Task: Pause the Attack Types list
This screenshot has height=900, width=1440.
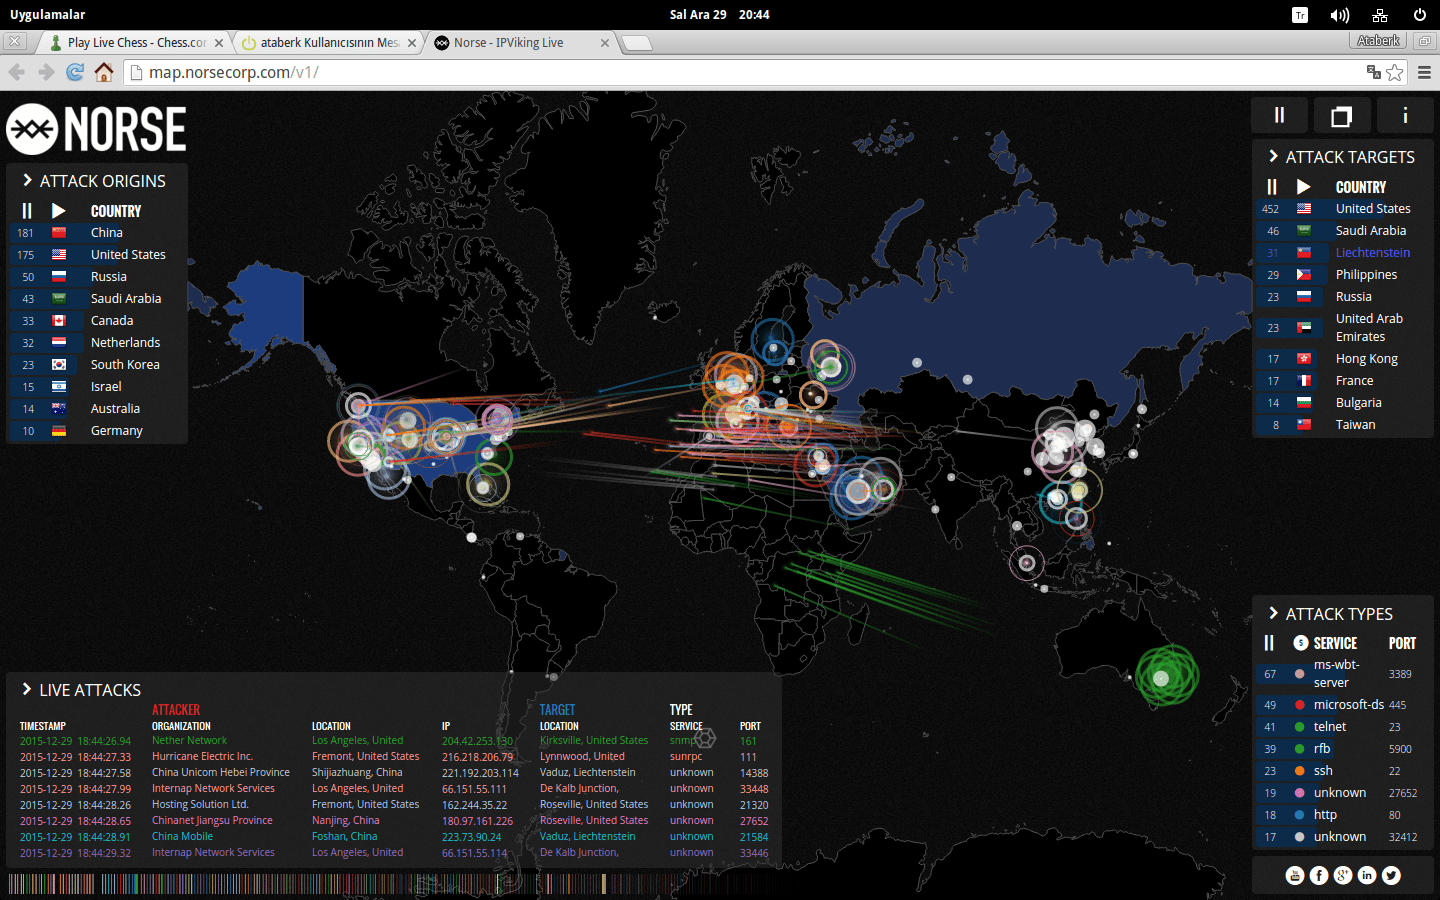Action: pyautogui.click(x=1269, y=643)
